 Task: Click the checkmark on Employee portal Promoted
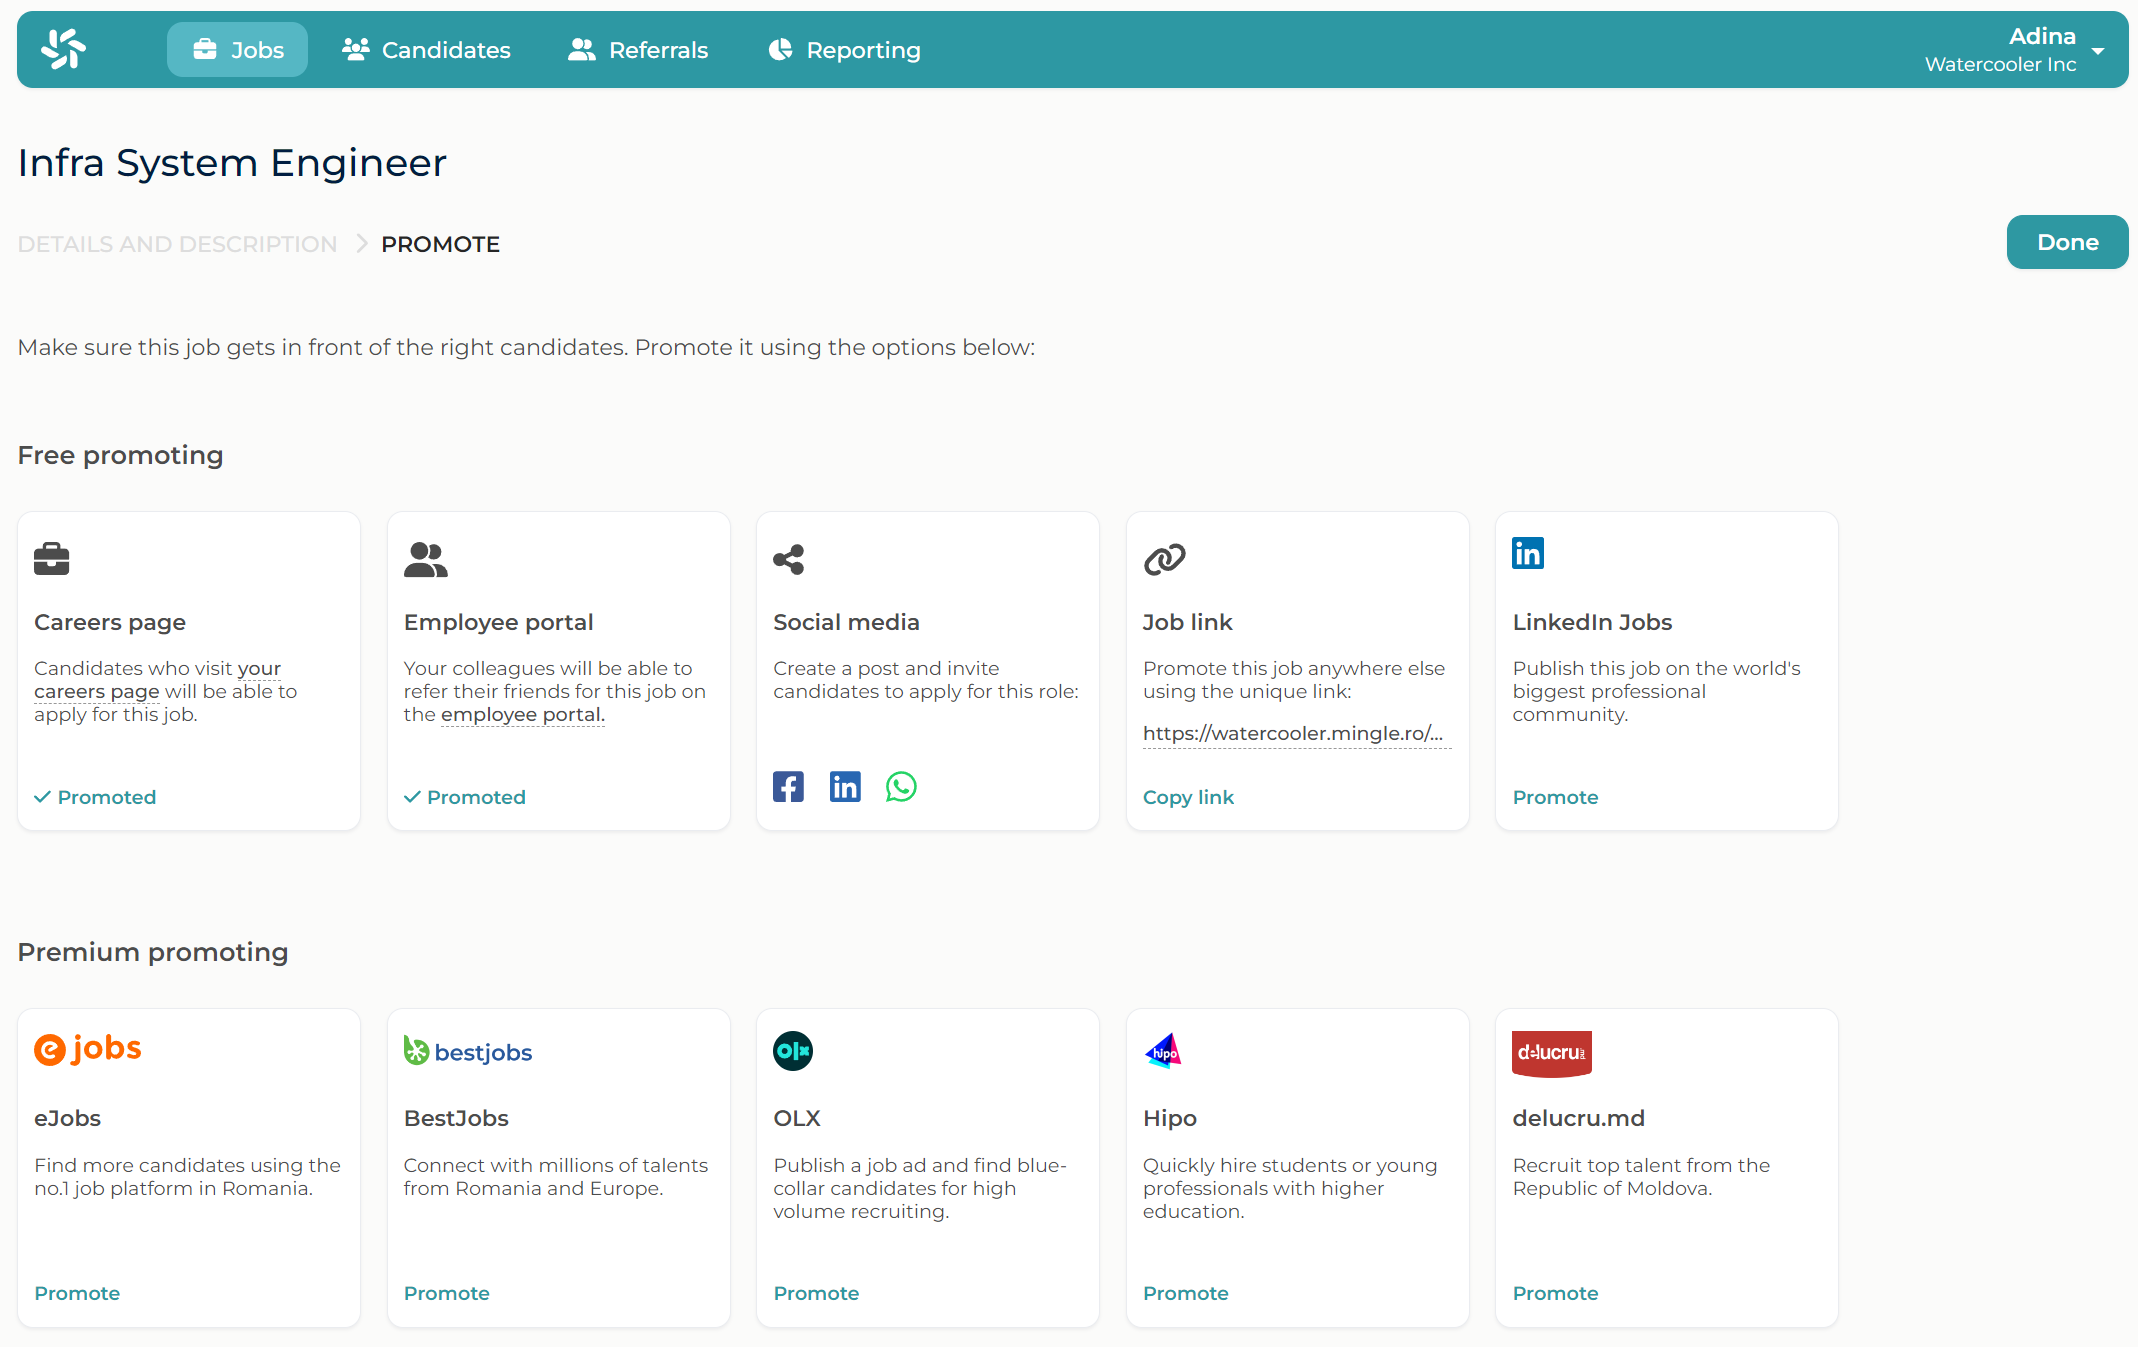pos(412,797)
